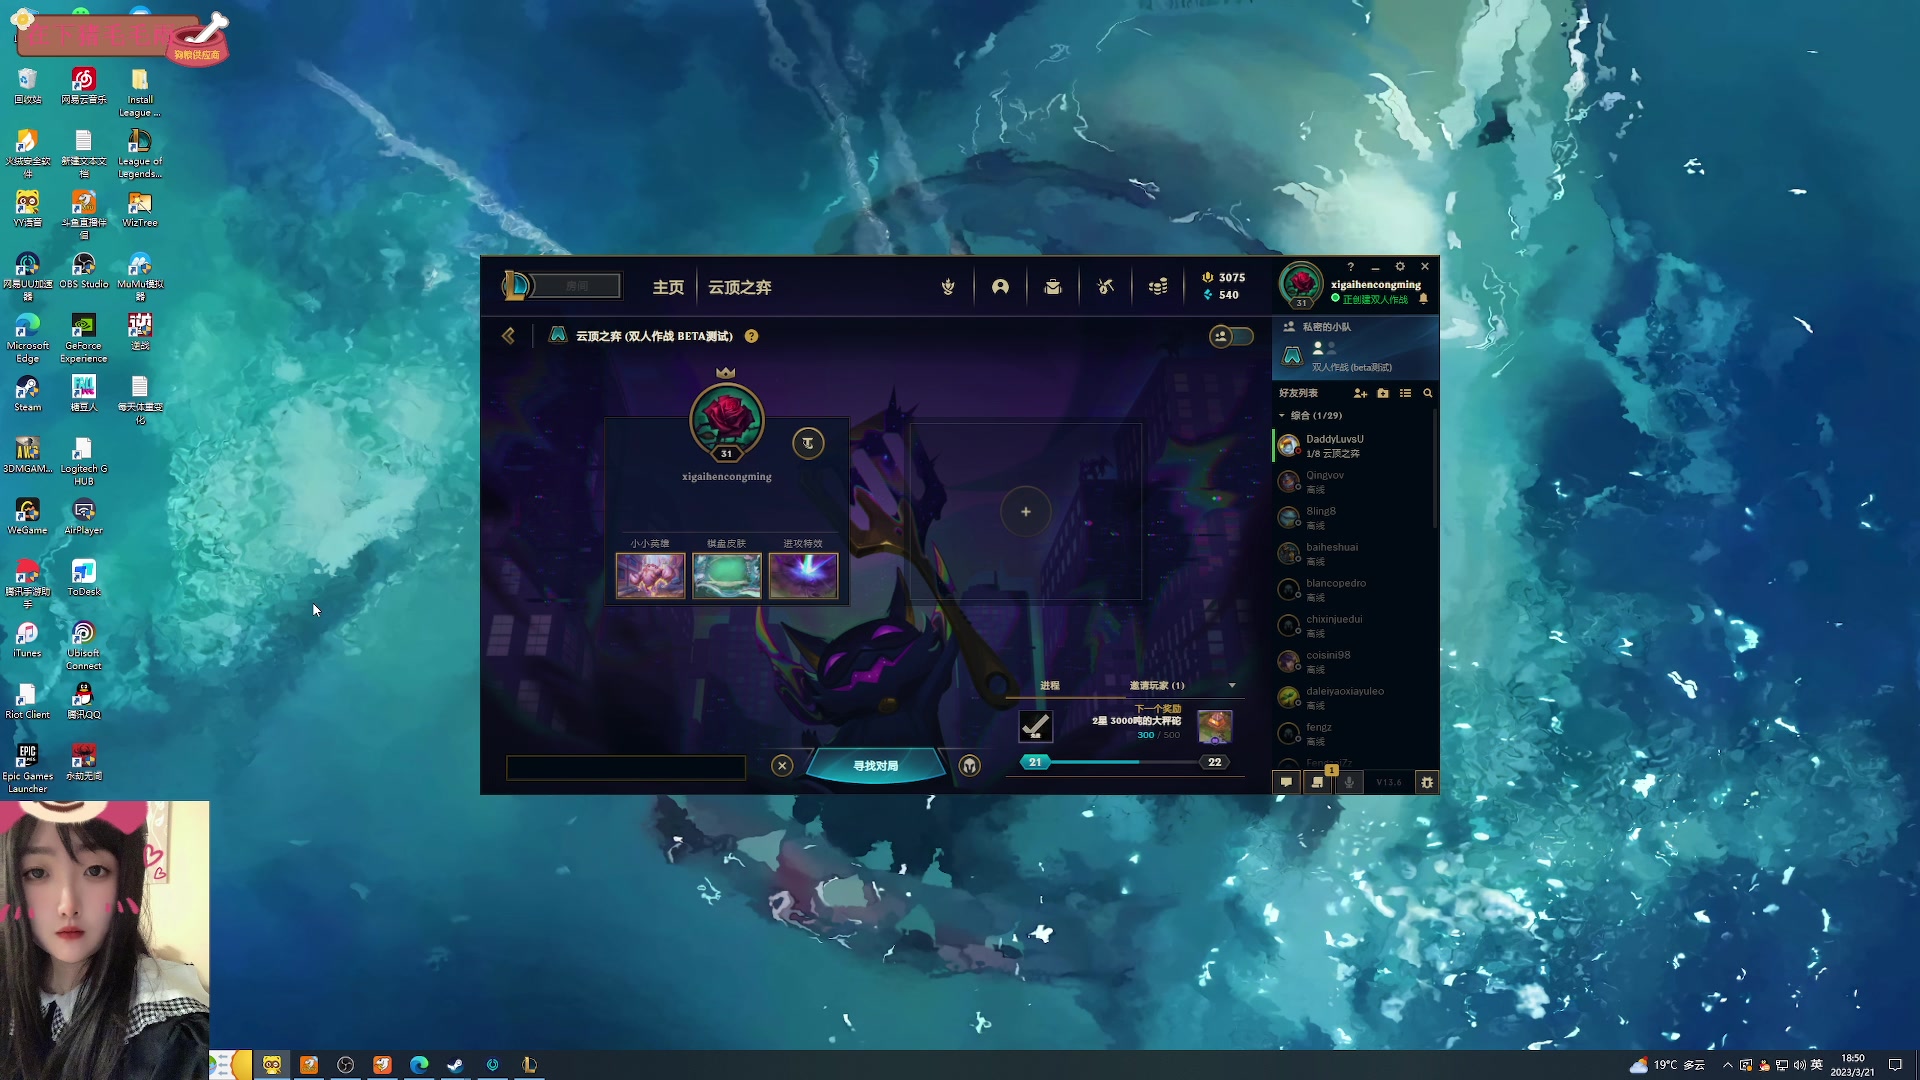This screenshot has width=1920, height=1080.
Task: Open the taskbar clock showing 18:50
Action: coord(1853,1065)
